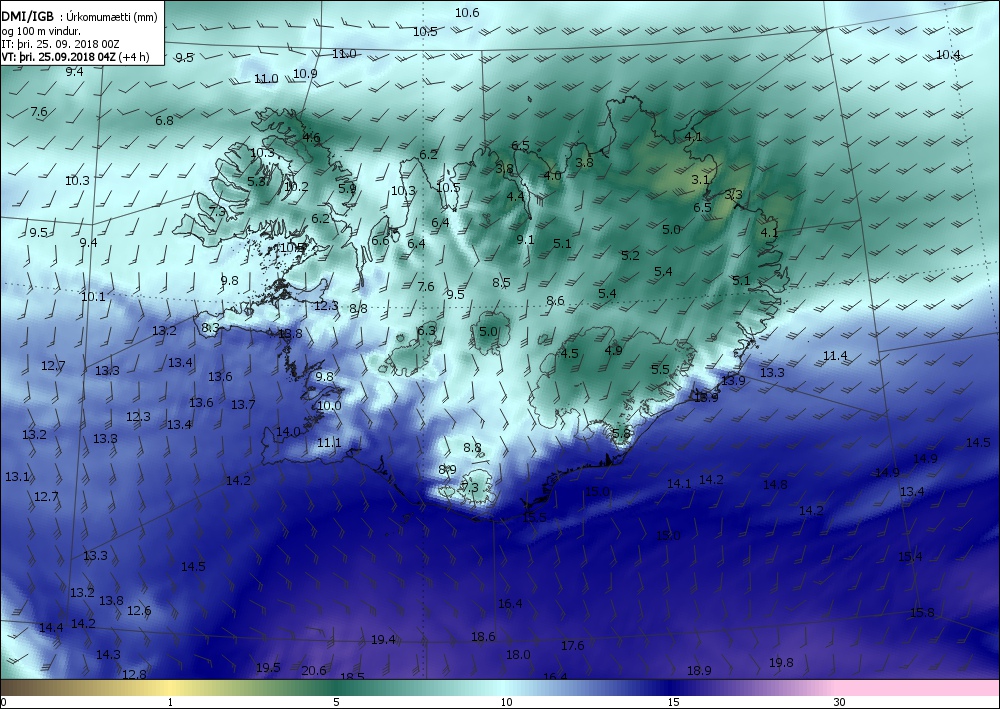
Task: Click the 8.9 value near Mýrdalsjökull
Action: click(447, 469)
